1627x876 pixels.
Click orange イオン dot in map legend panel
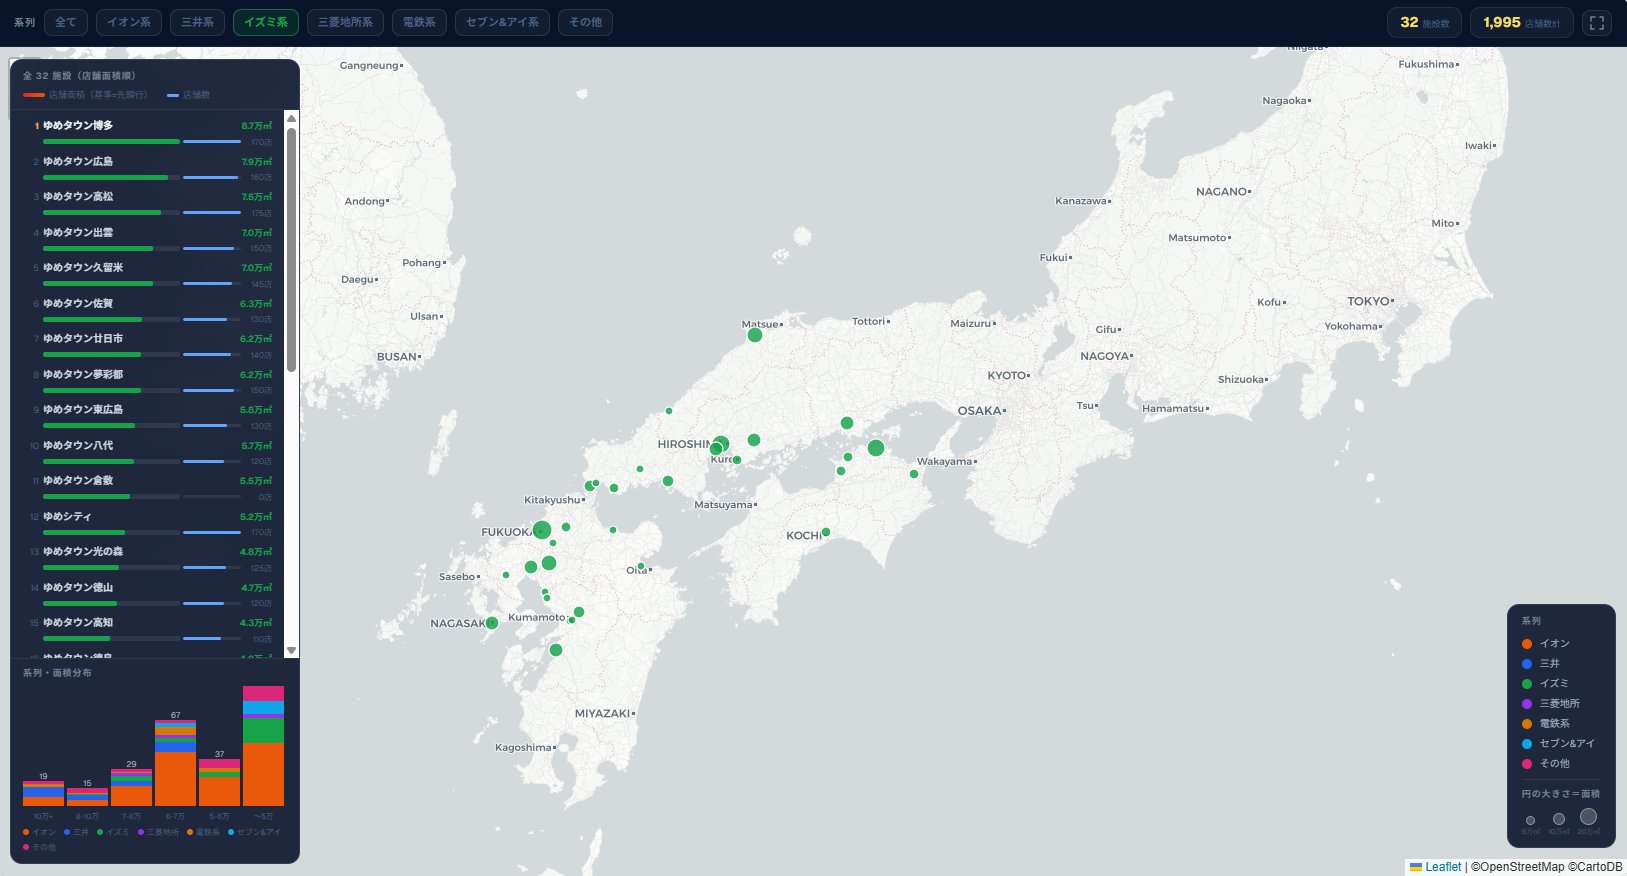click(1527, 644)
